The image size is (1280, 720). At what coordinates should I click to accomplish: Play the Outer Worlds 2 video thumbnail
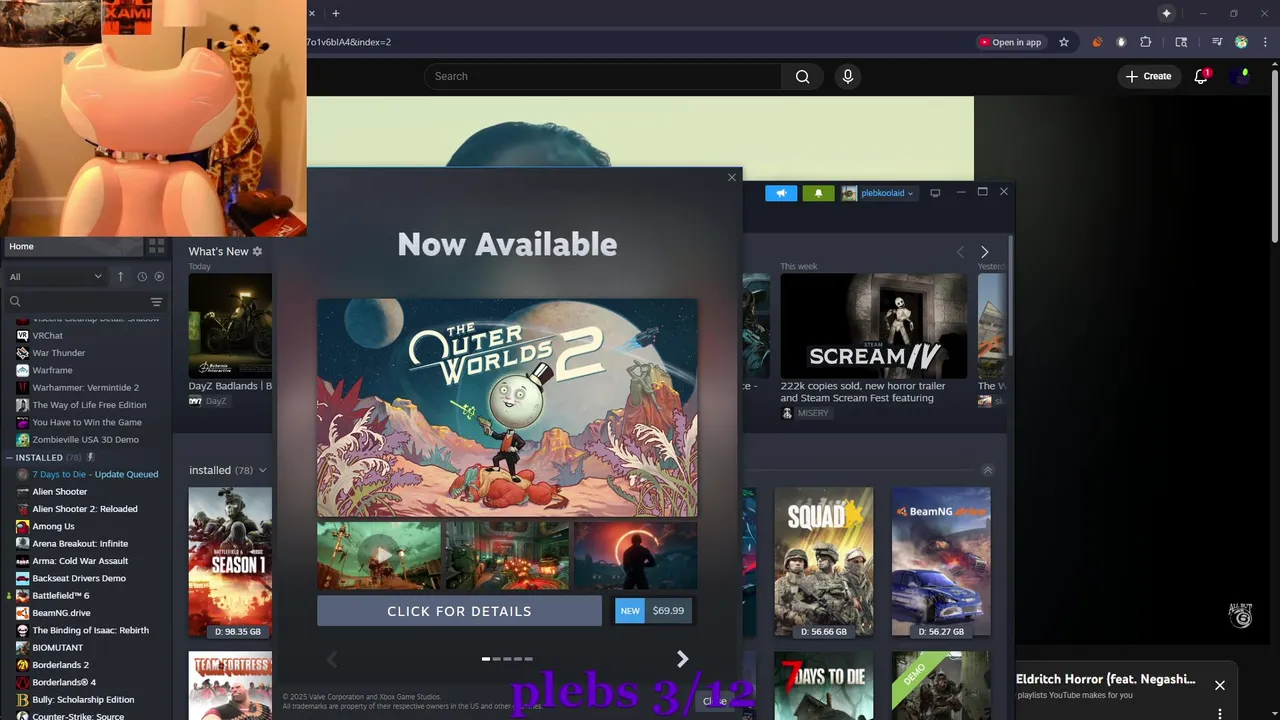point(379,555)
